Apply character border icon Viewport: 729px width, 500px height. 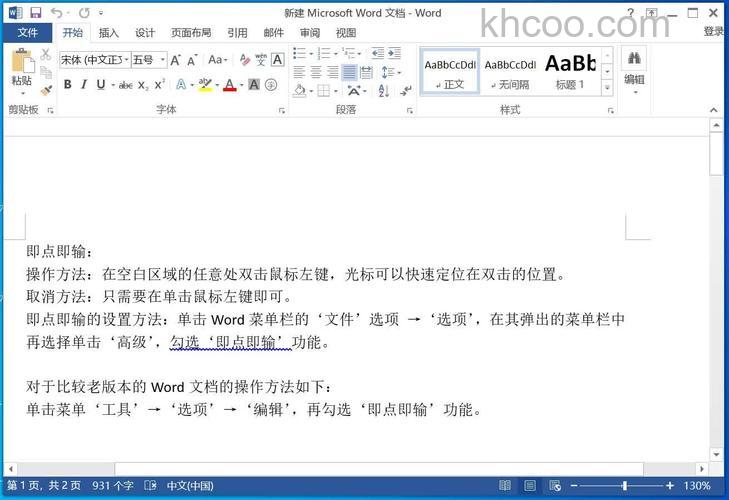(x=278, y=60)
